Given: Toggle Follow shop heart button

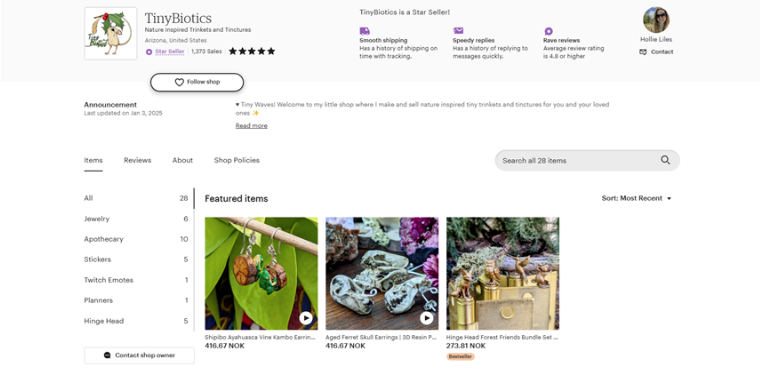Looking at the screenshot, I should 197,82.
